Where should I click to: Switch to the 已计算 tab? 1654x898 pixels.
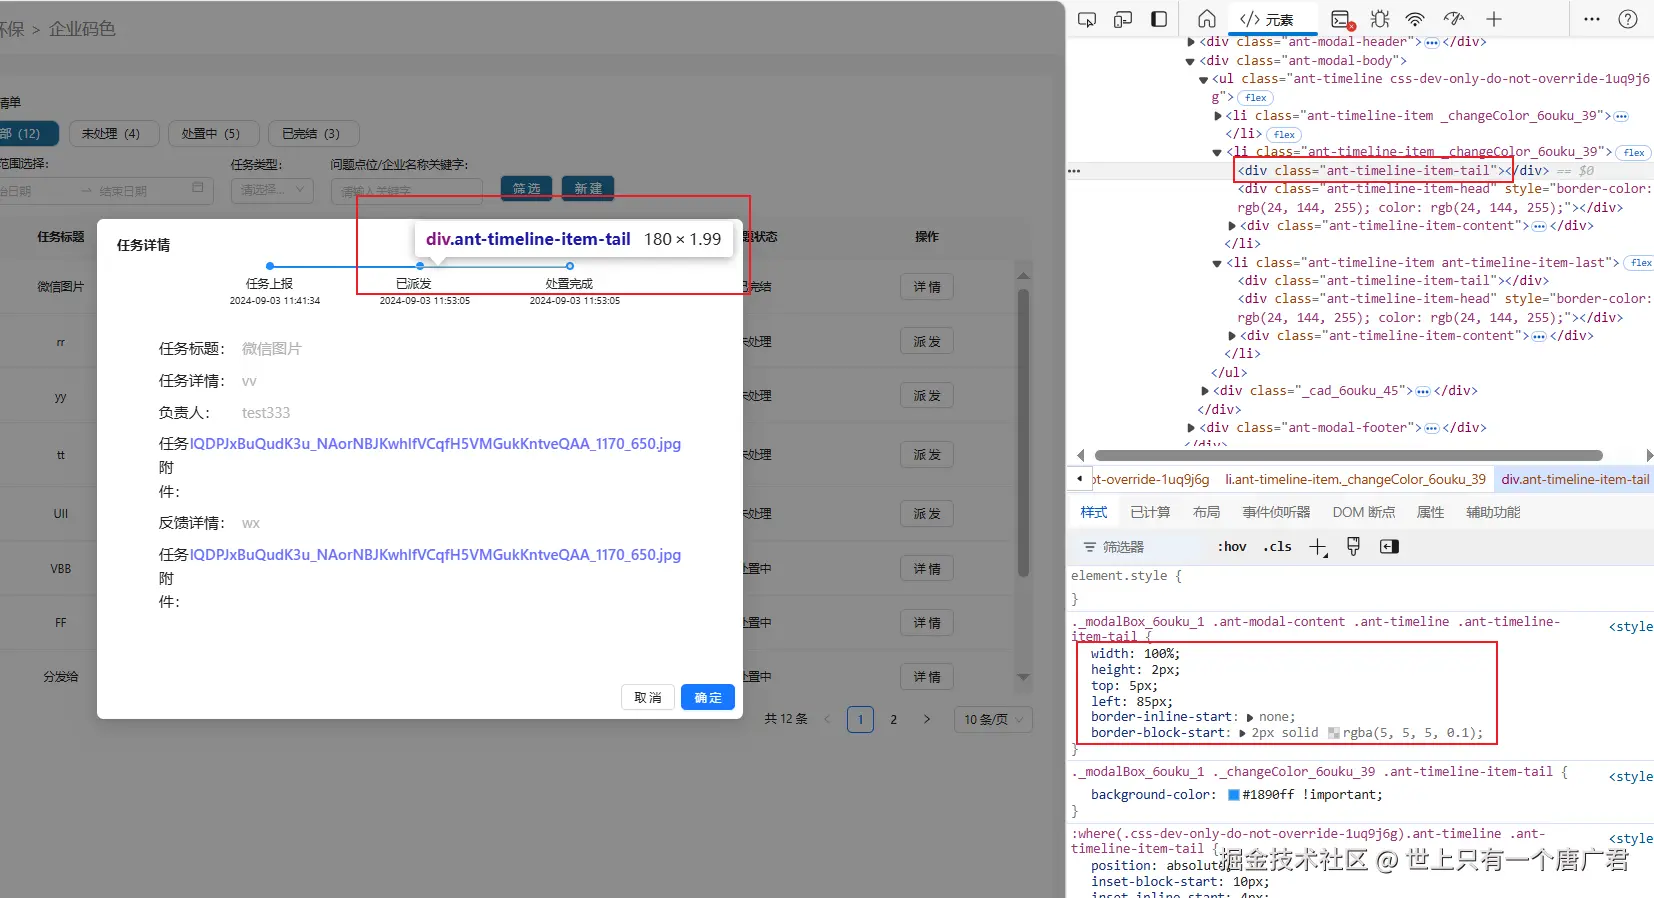[x=1150, y=512]
